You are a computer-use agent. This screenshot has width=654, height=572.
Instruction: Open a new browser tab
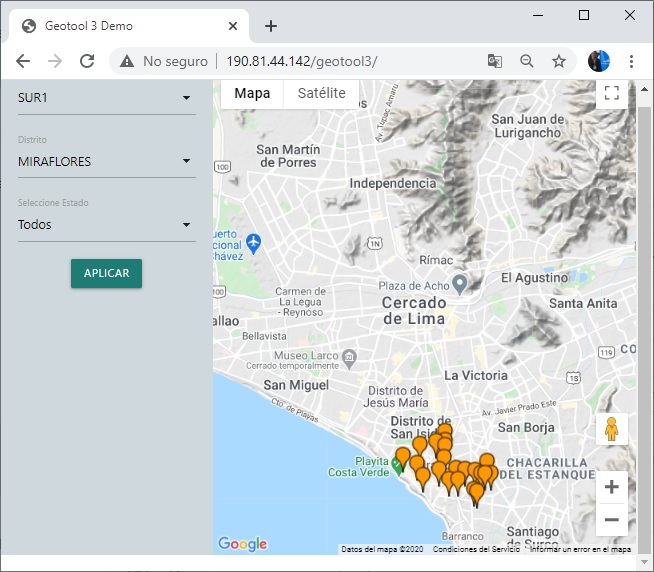[271, 26]
